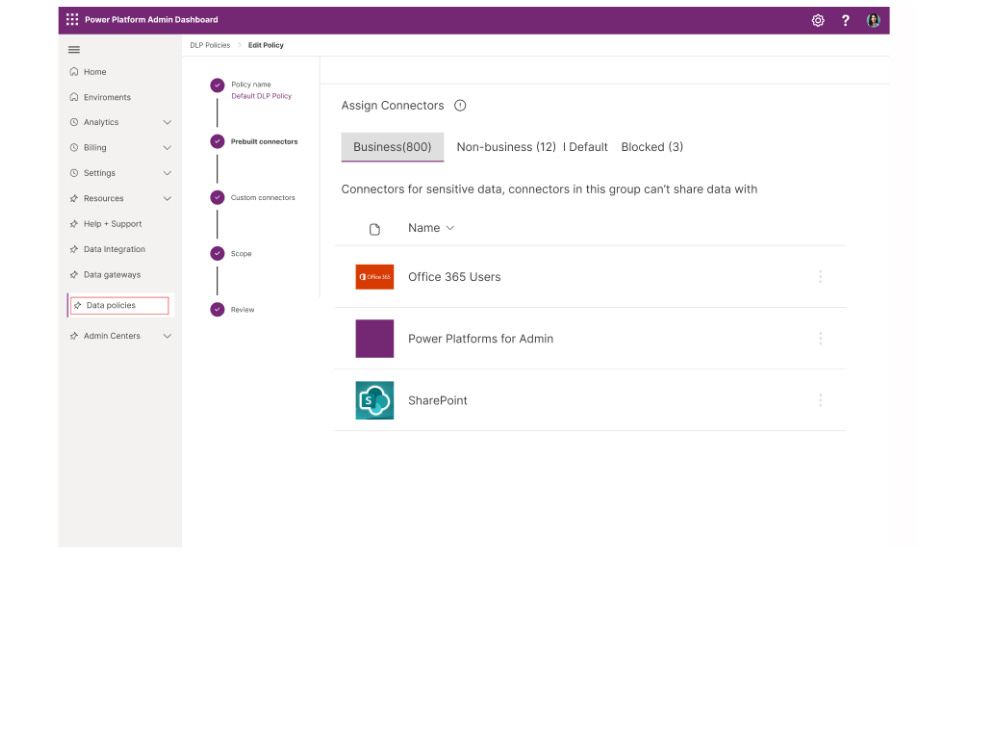Click Power Platform Admin Dashboard title
The height and width of the screenshot is (750, 1000).
tap(151, 20)
